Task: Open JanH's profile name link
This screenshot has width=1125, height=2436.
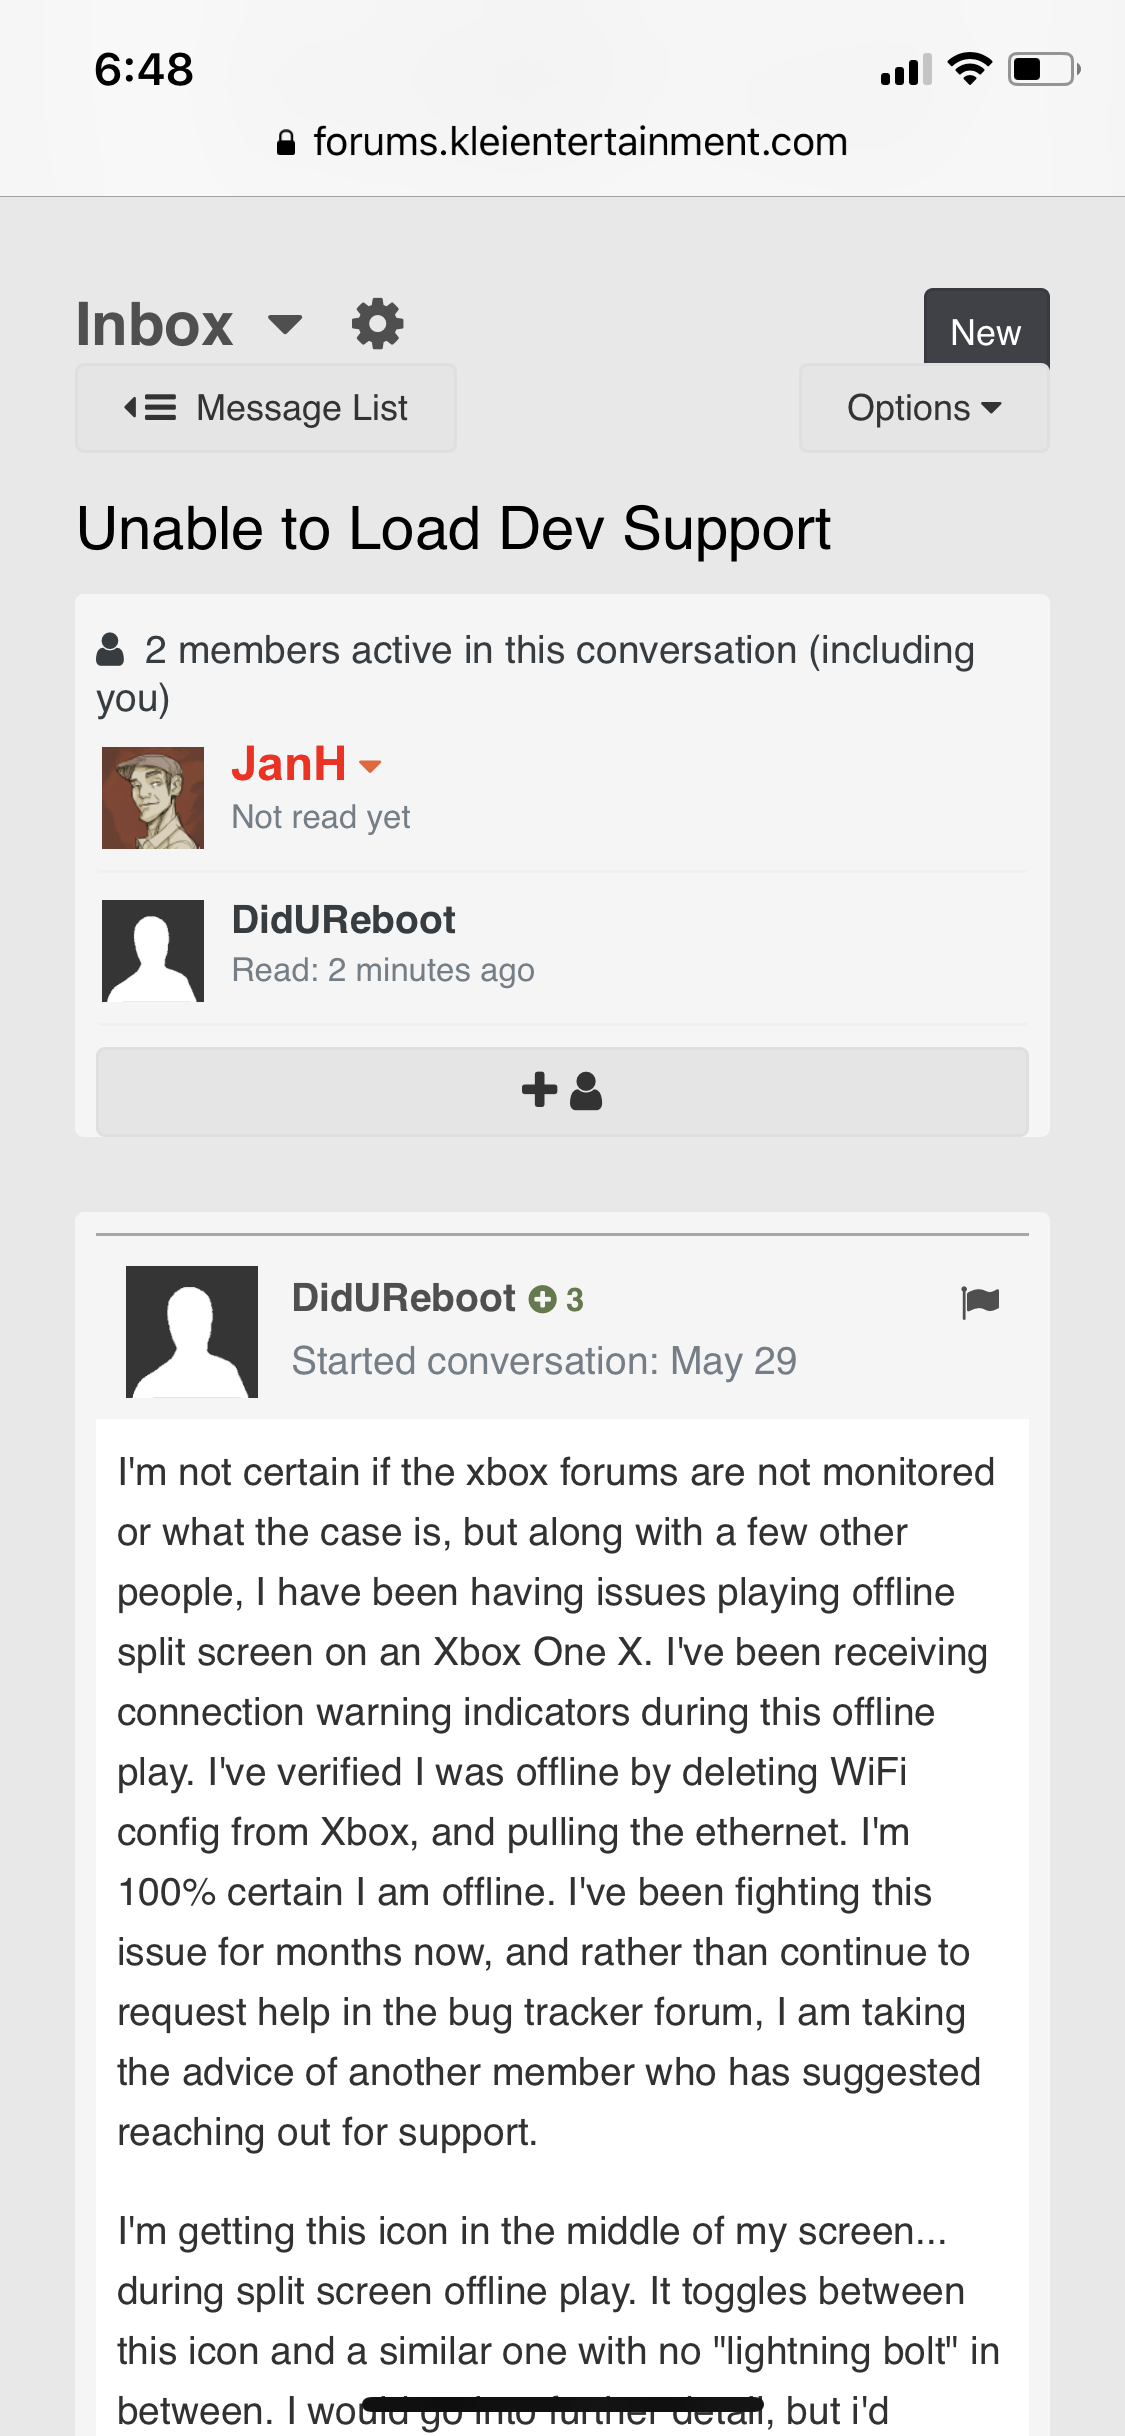Action: [x=289, y=764]
